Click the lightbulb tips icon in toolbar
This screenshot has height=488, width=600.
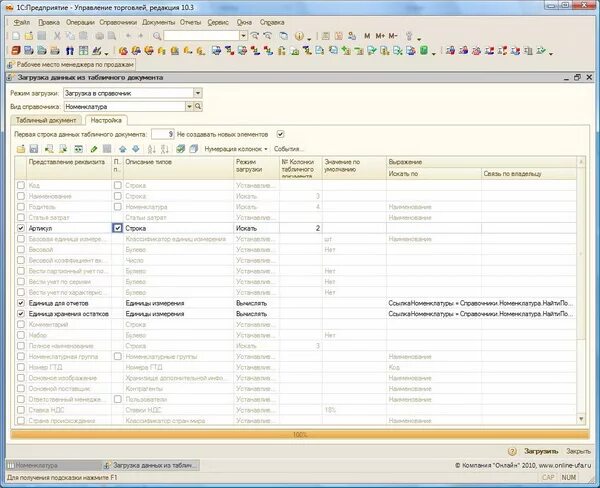(x=409, y=36)
